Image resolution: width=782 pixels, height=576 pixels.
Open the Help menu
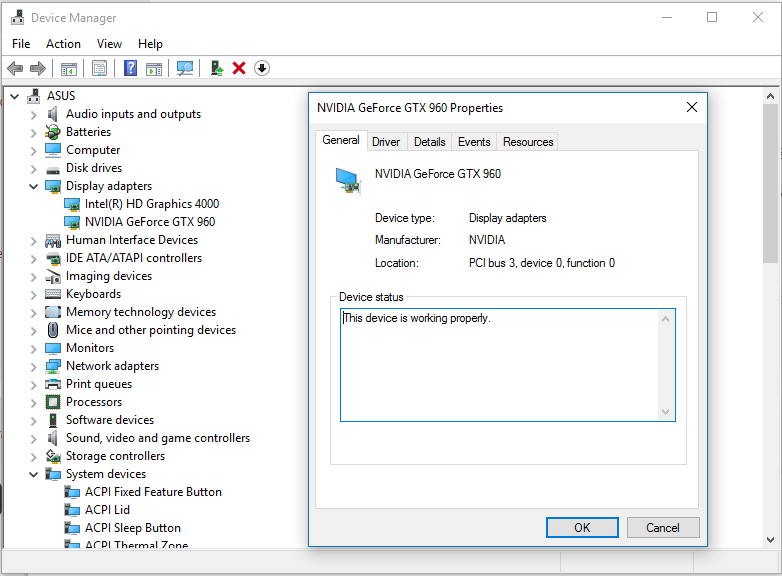click(x=150, y=44)
